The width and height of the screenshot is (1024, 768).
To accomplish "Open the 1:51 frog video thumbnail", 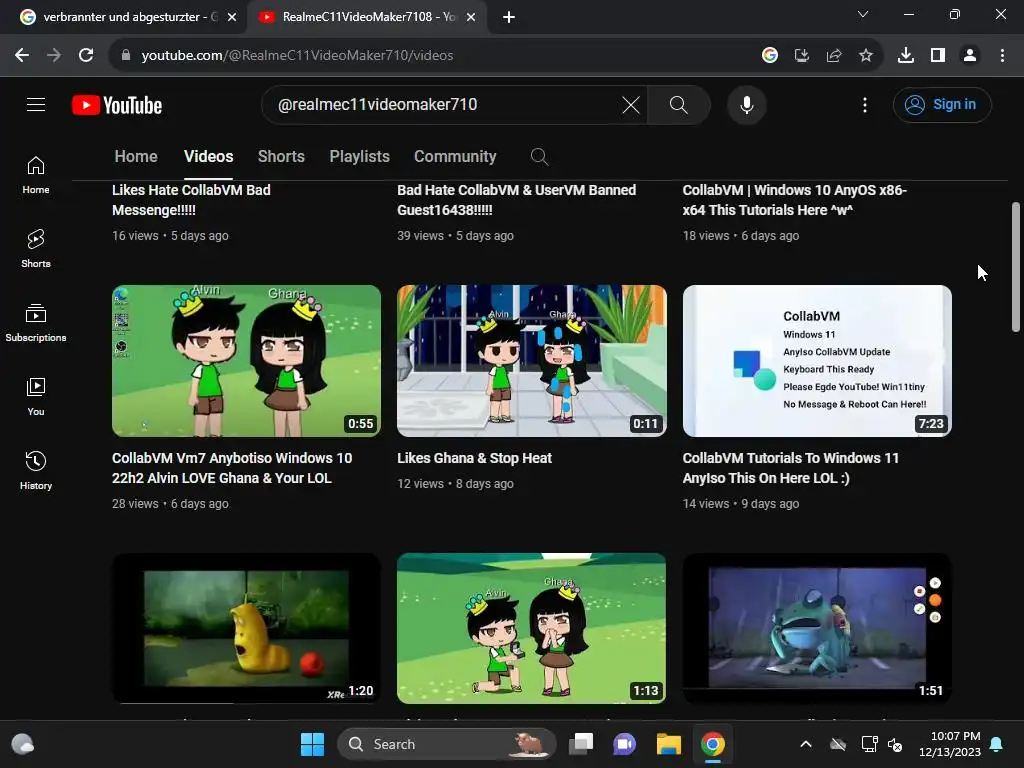I will tap(817, 628).
